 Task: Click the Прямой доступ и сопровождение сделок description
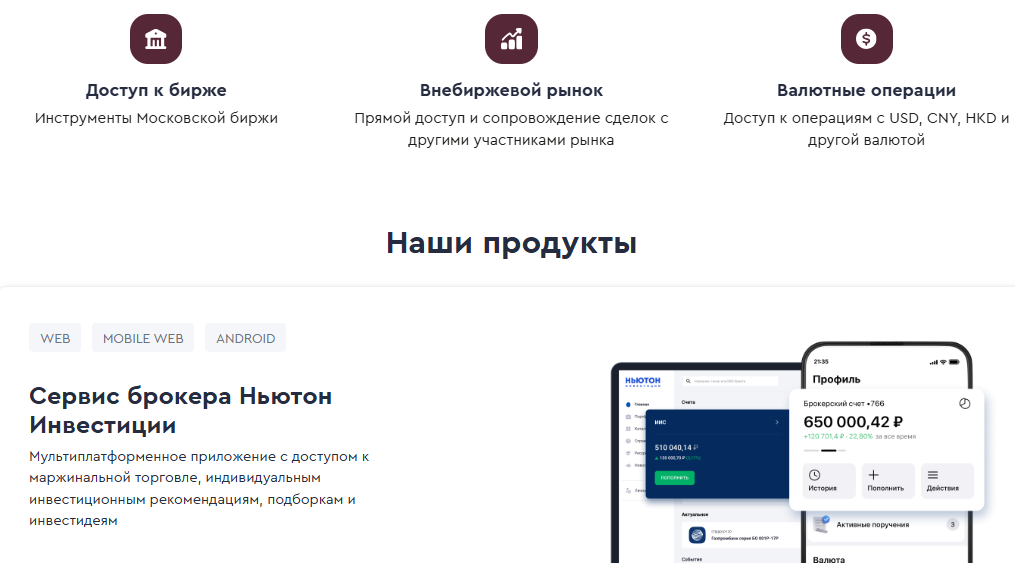click(x=511, y=129)
